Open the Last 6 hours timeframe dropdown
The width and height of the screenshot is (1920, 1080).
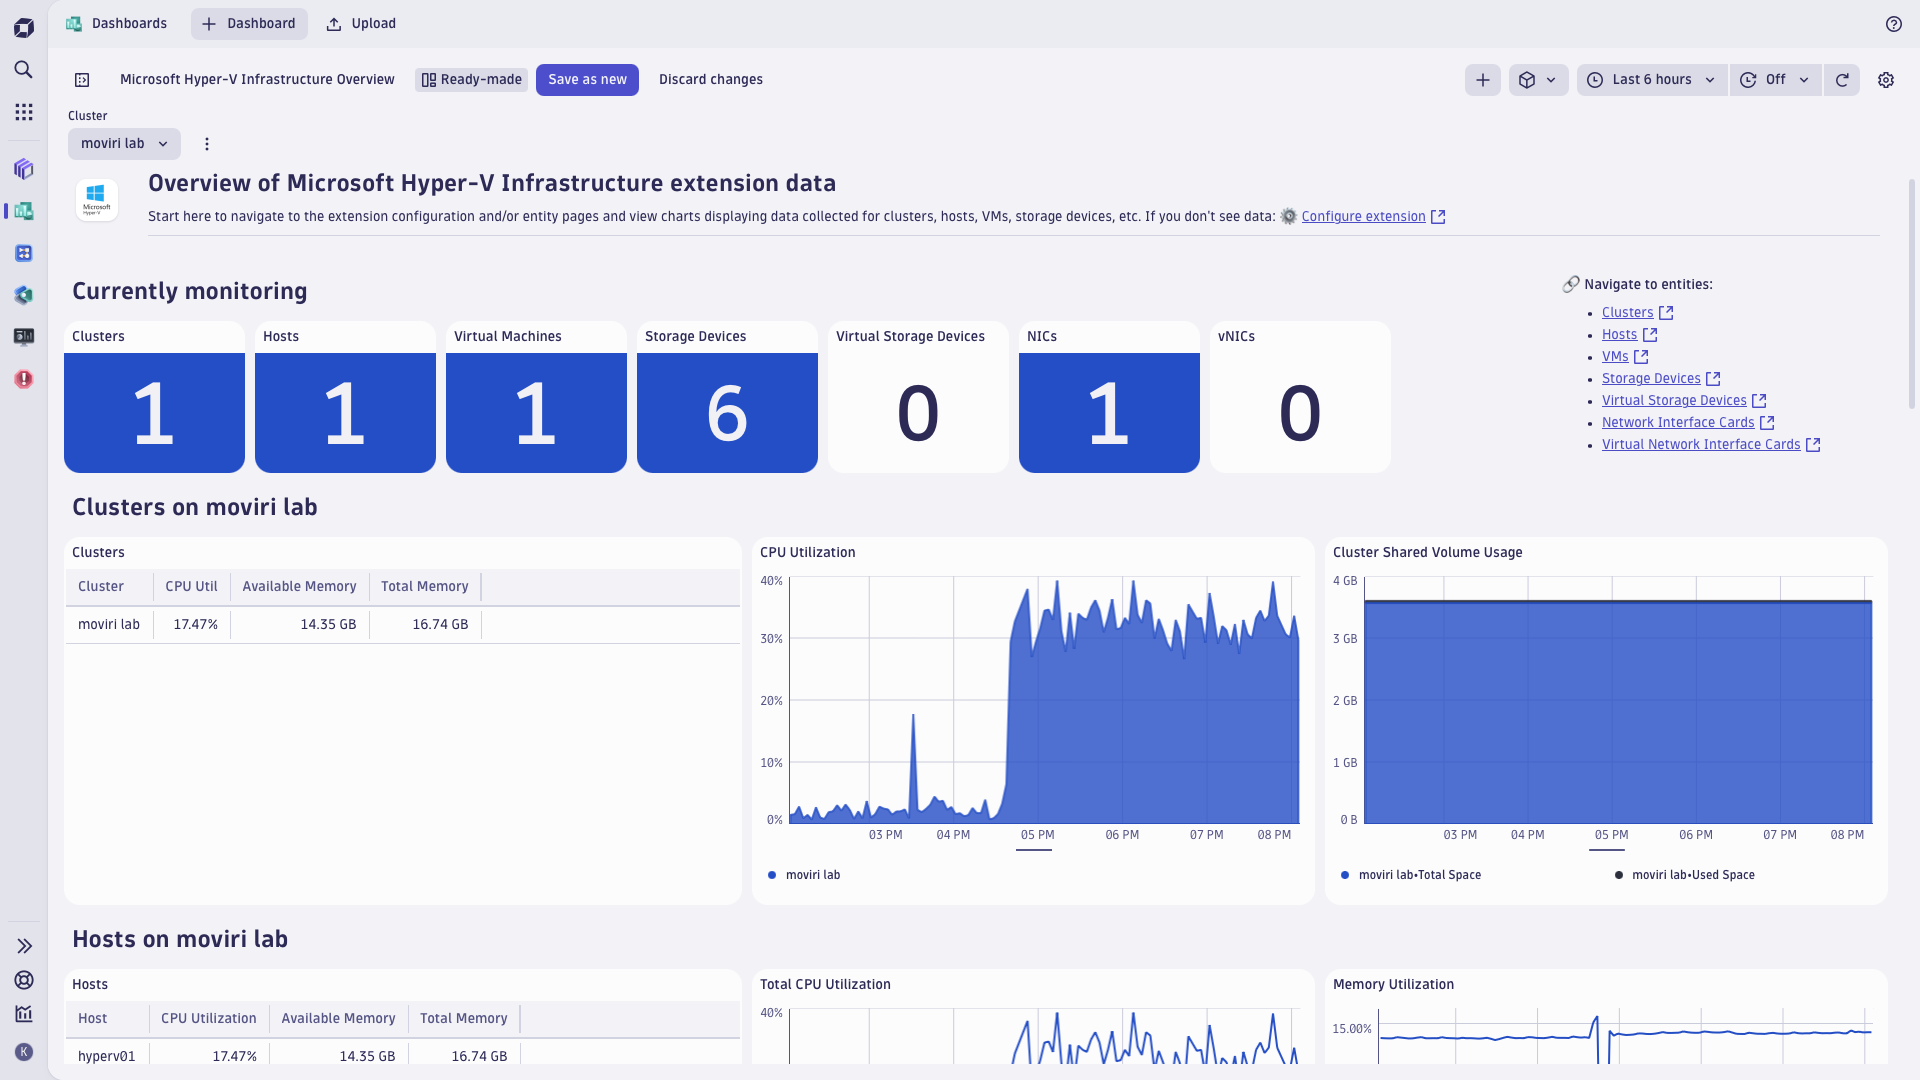tap(1652, 80)
